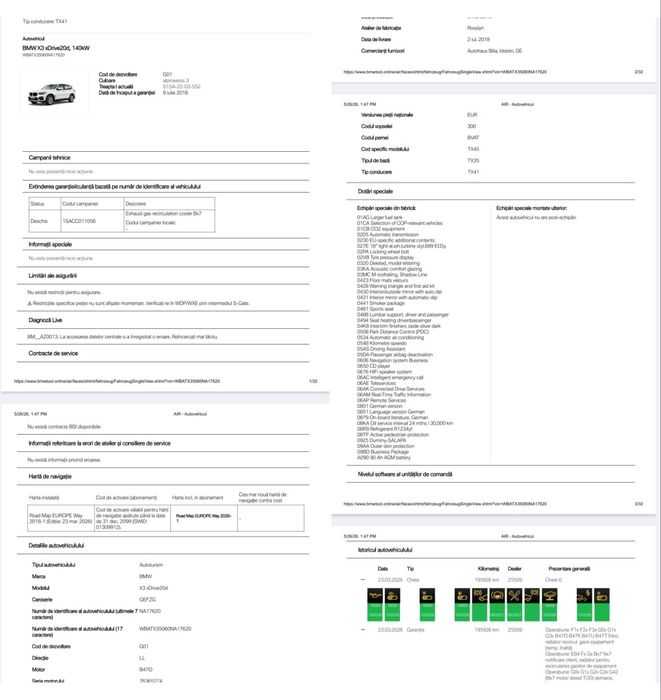Open the page 2/32 footer URL link
The image size is (661, 700).
point(445,71)
